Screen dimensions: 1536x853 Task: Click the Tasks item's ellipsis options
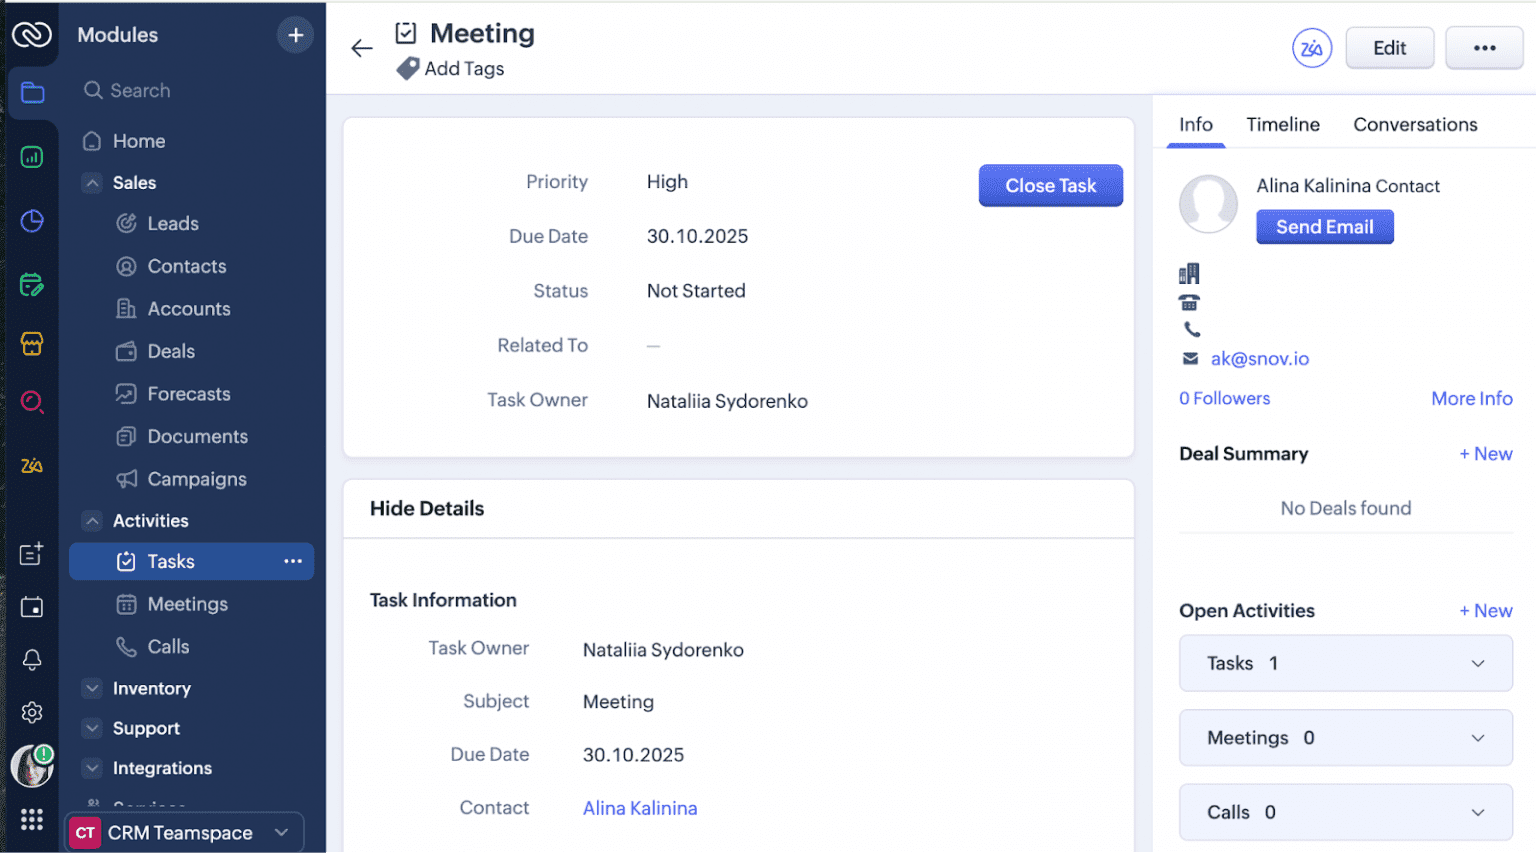(x=293, y=561)
